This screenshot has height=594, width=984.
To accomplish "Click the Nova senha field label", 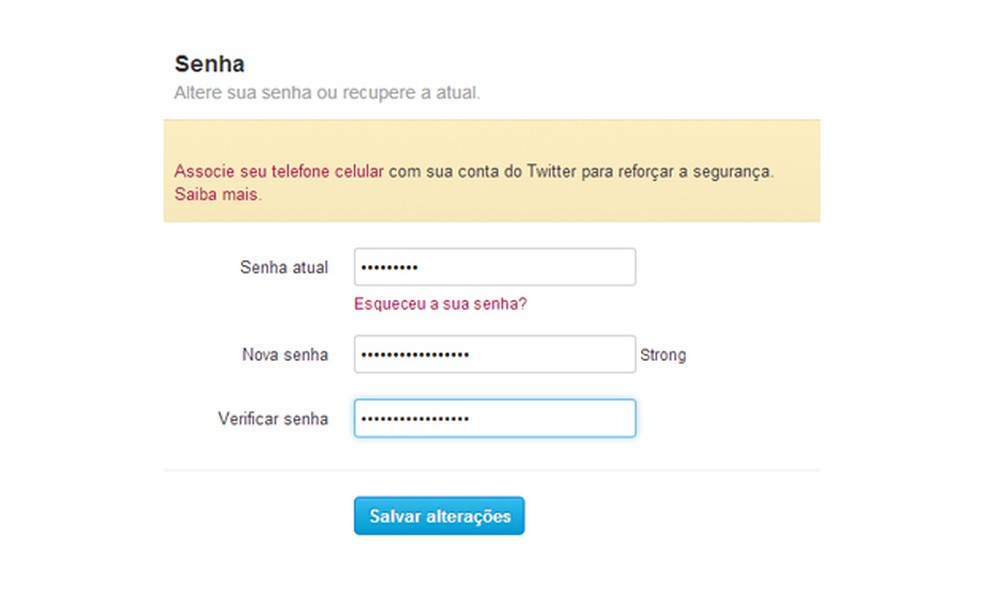I will (285, 355).
